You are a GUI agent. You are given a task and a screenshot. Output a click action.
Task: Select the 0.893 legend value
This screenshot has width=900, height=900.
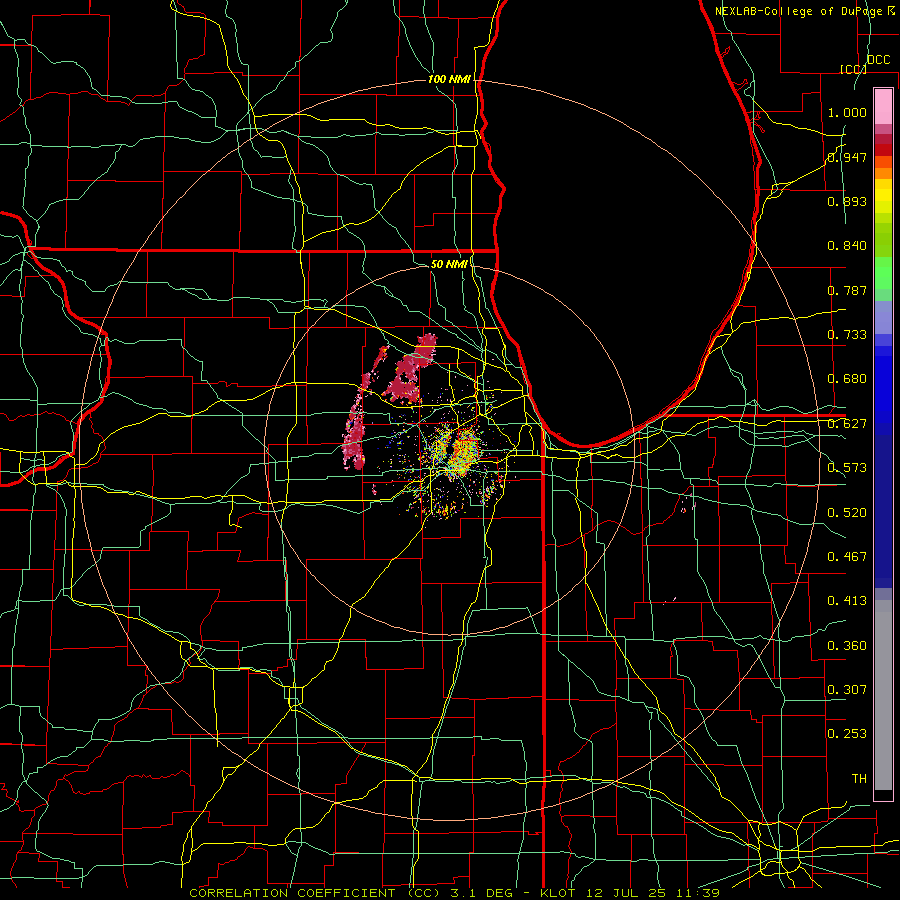pyautogui.click(x=847, y=201)
